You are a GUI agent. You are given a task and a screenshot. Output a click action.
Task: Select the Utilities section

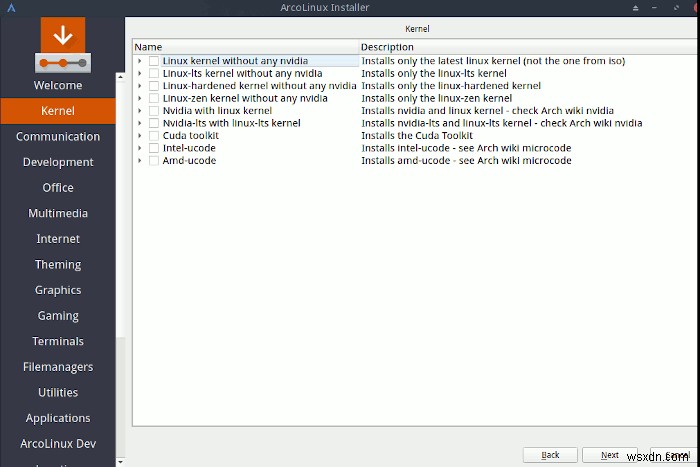pyautogui.click(x=58, y=392)
